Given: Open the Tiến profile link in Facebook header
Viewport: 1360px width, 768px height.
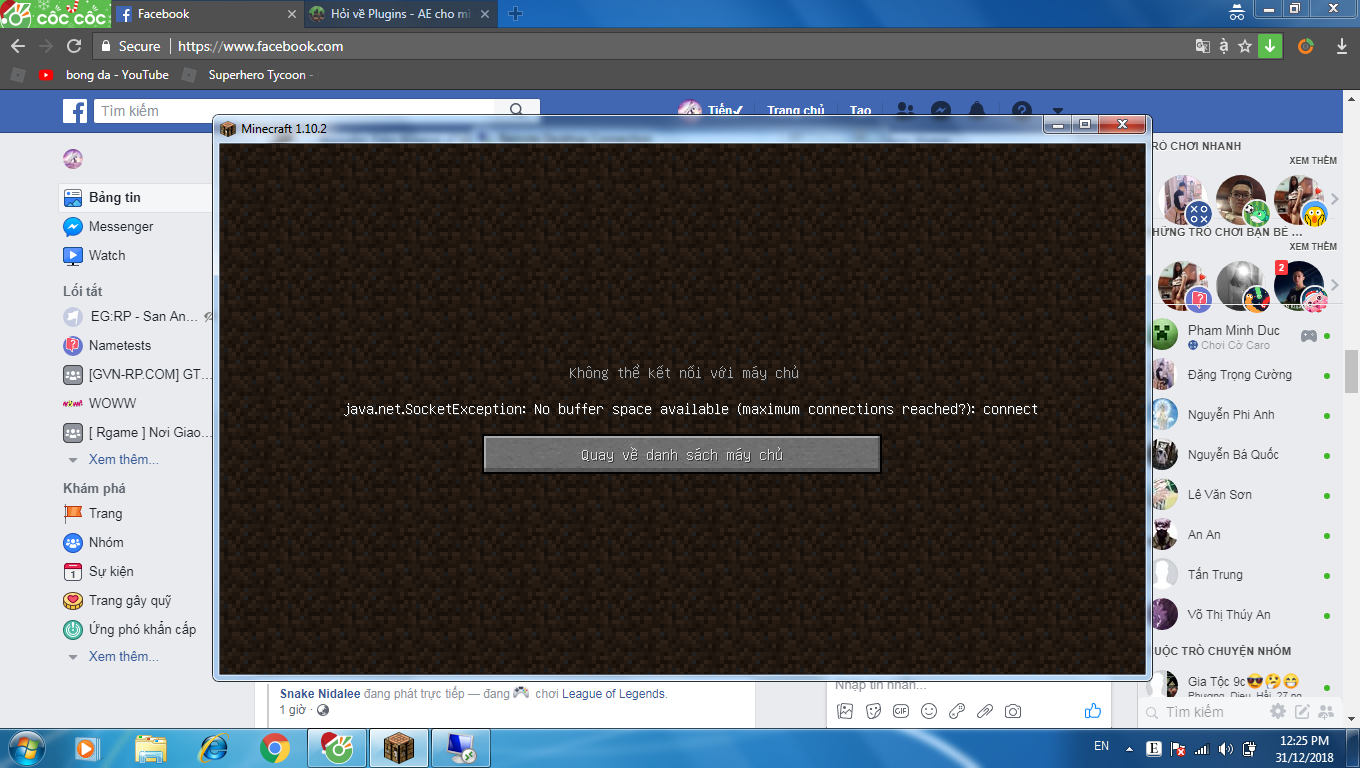Looking at the screenshot, I should tap(710, 111).
